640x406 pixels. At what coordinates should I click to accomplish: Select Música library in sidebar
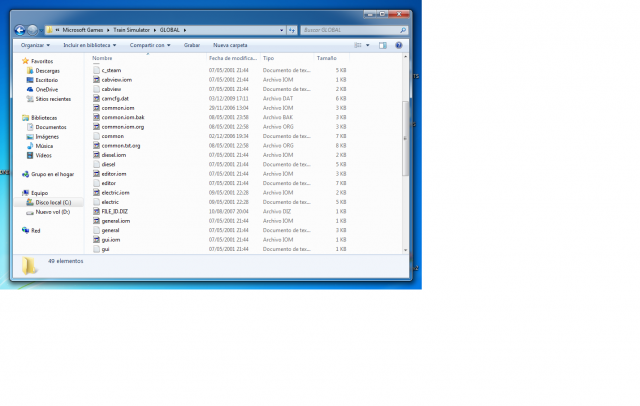click(45, 146)
